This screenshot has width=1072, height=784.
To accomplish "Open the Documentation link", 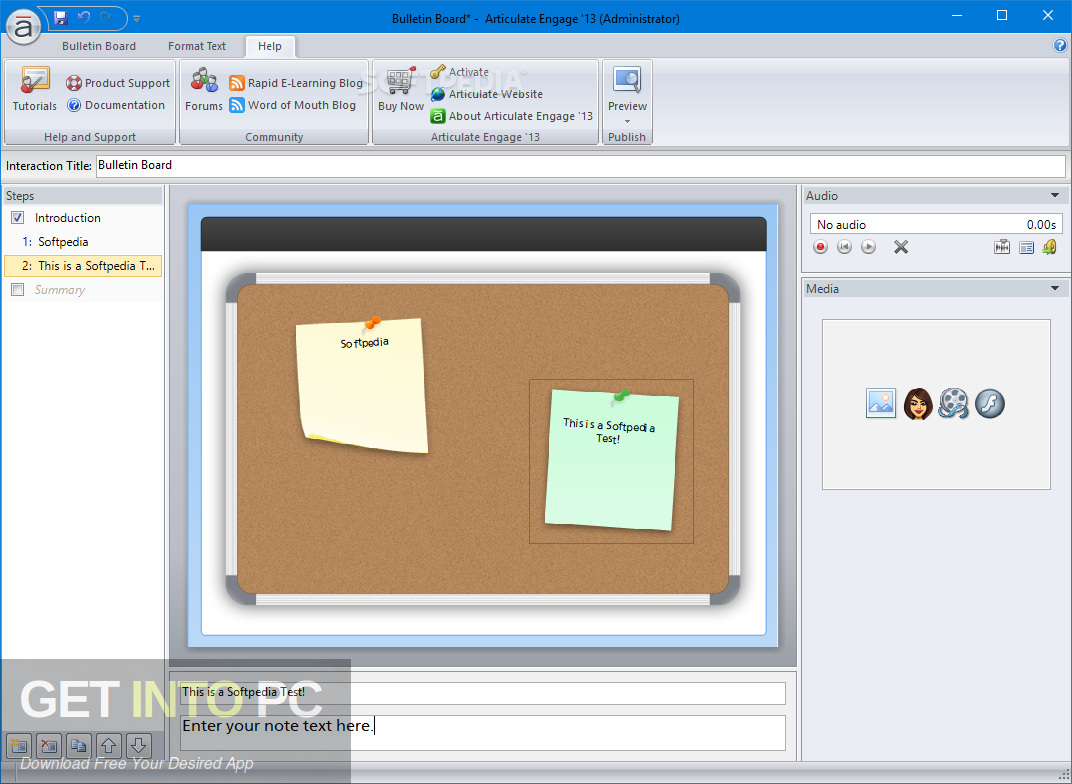I will pos(116,105).
